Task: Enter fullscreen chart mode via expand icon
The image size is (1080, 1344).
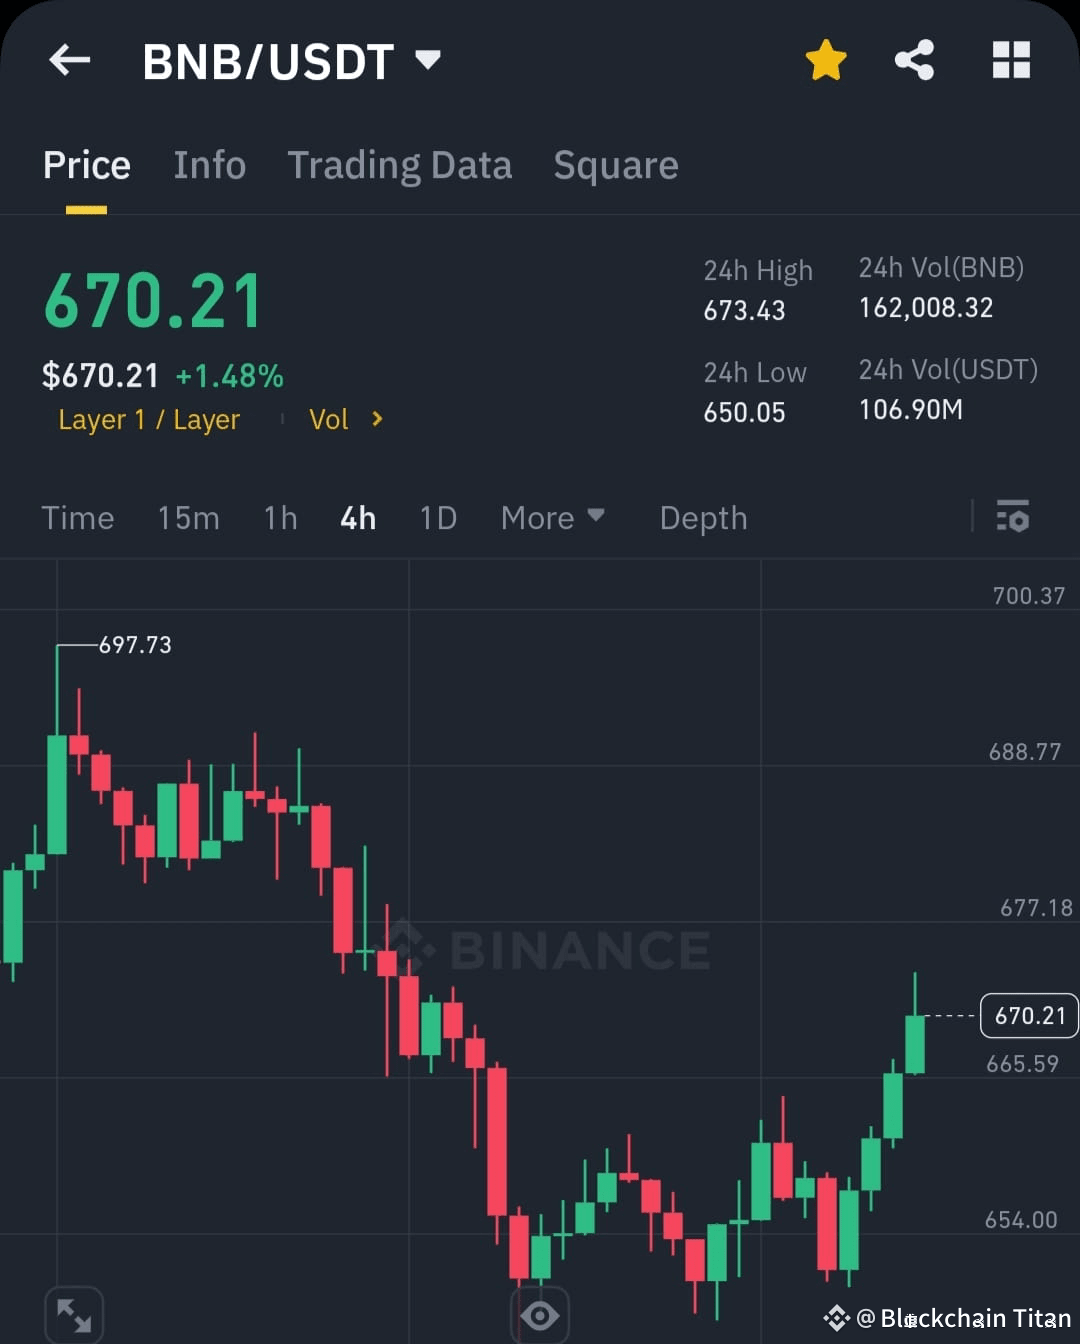Action: 74,1313
